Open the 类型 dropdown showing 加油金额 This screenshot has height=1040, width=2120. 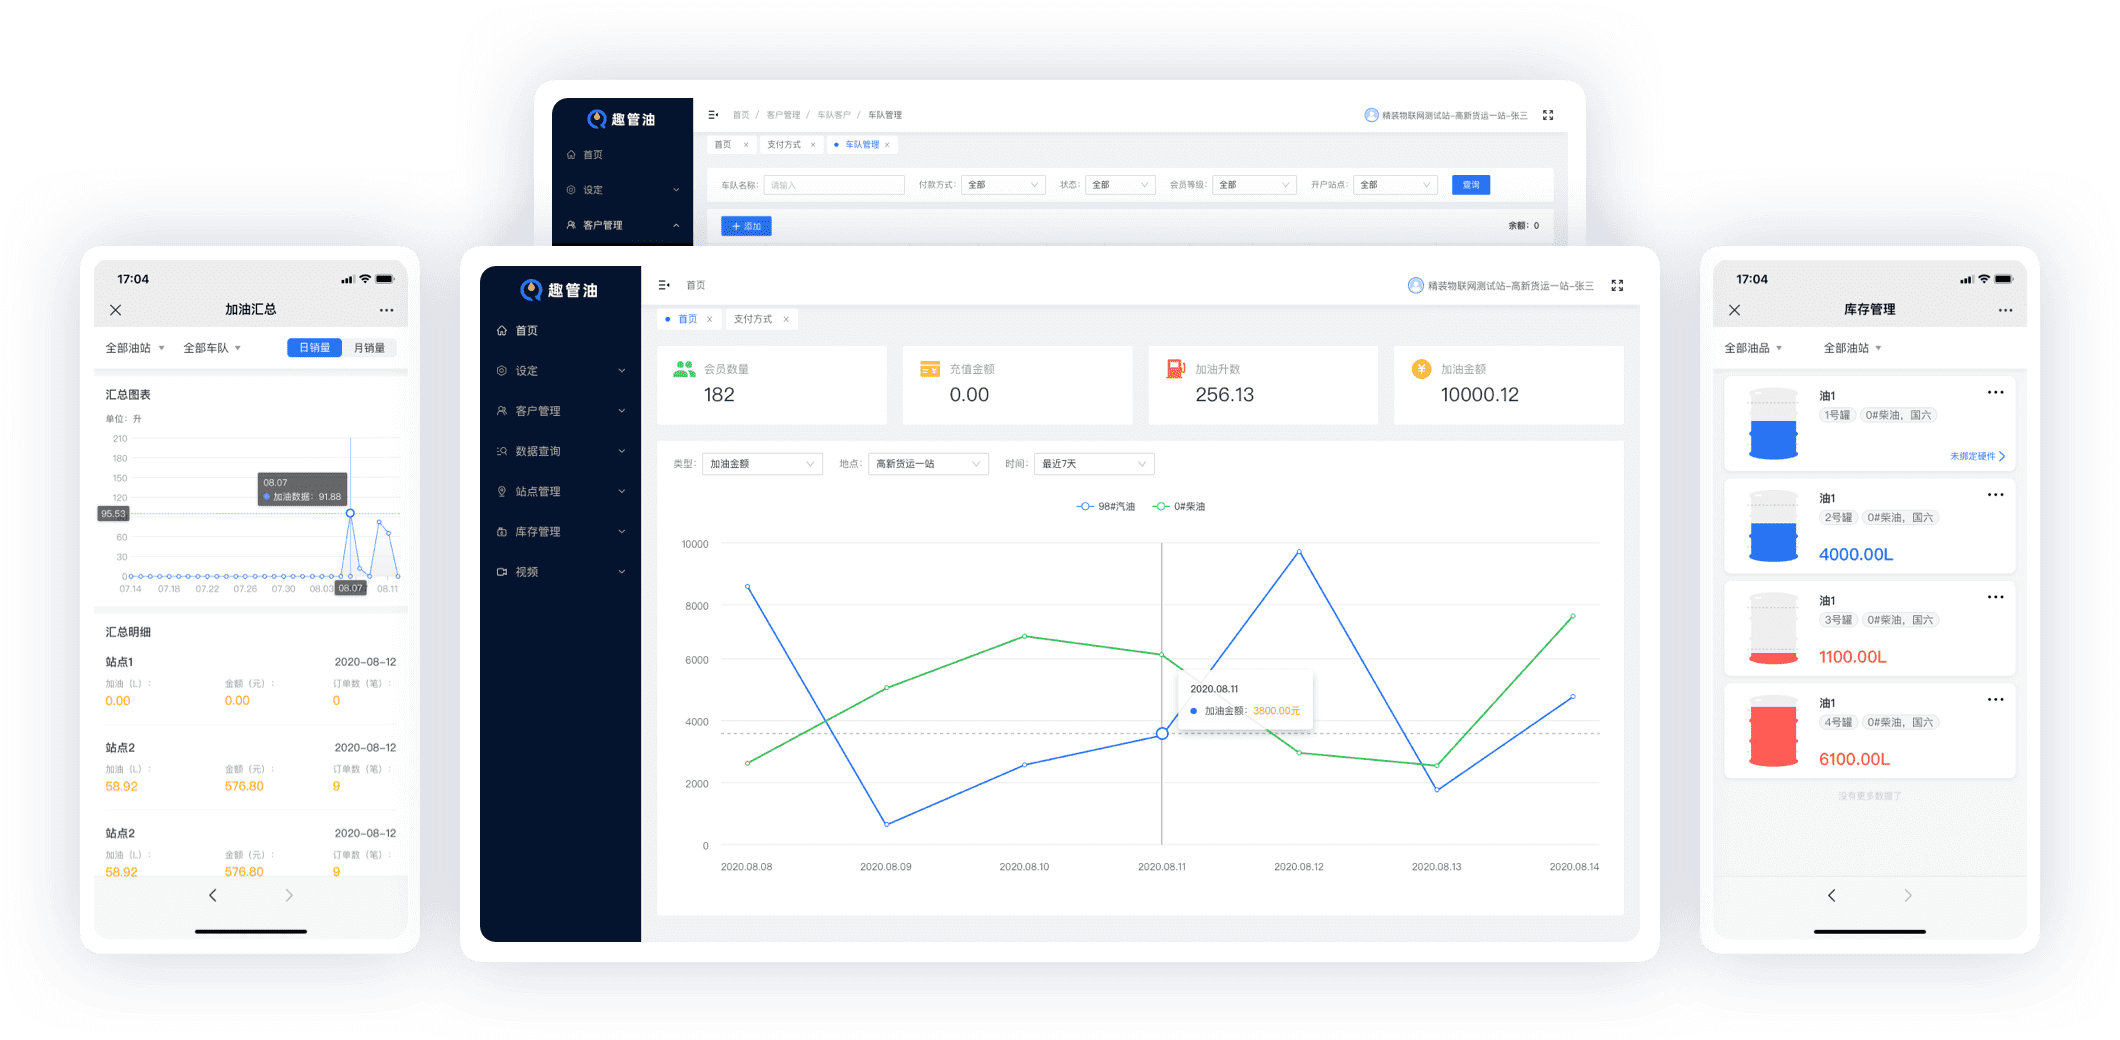(762, 464)
